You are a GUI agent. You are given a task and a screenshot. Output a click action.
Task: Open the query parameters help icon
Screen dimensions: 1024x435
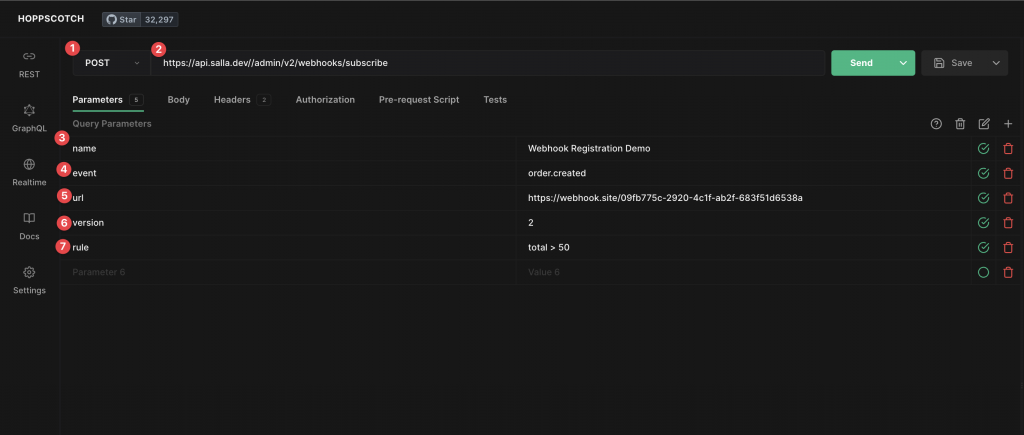[x=936, y=123]
